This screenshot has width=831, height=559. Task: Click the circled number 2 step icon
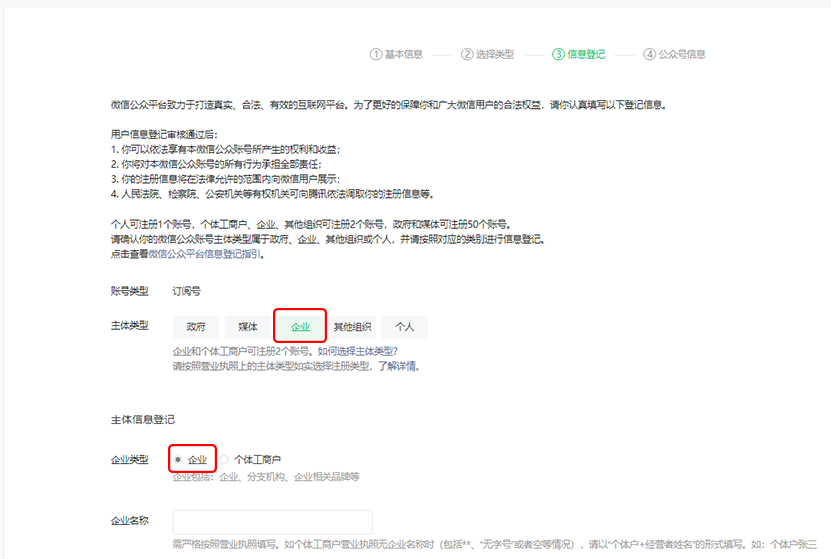point(467,54)
